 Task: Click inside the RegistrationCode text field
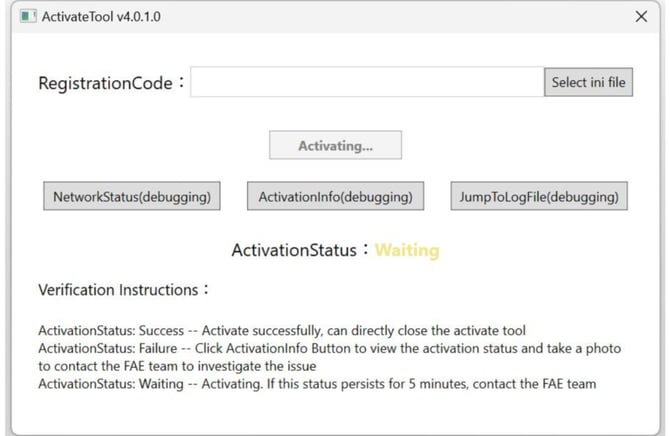(x=366, y=83)
